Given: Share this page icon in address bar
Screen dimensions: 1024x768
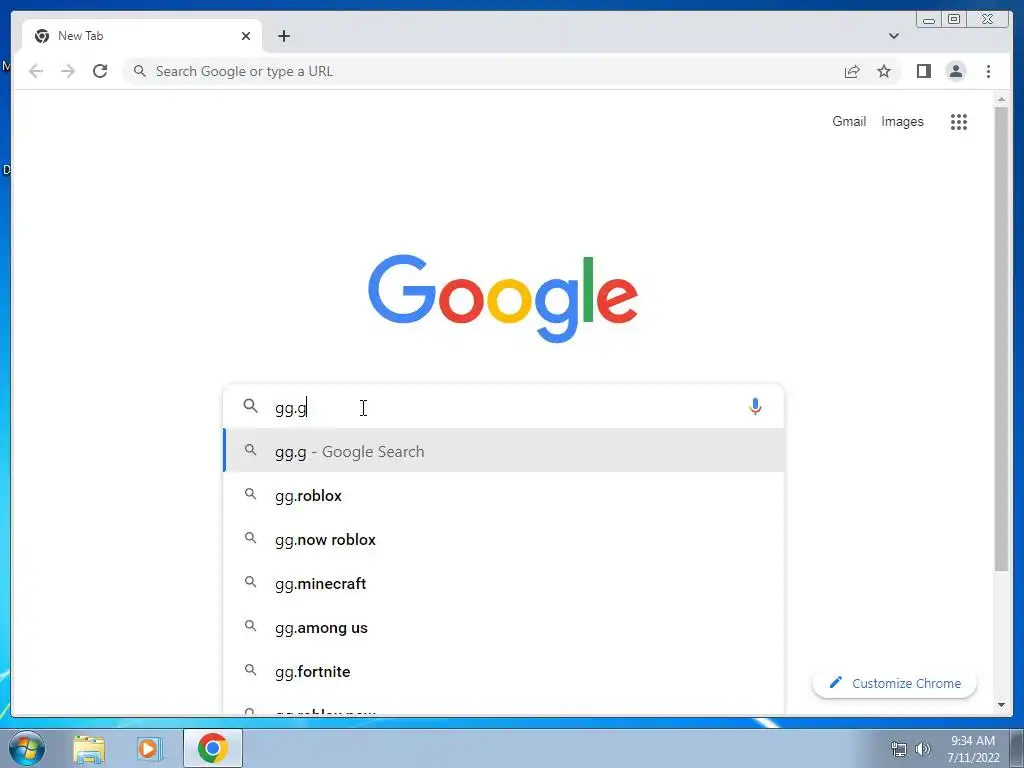Looking at the screenshot, I should pyautogui.click(x=852, y=71).
